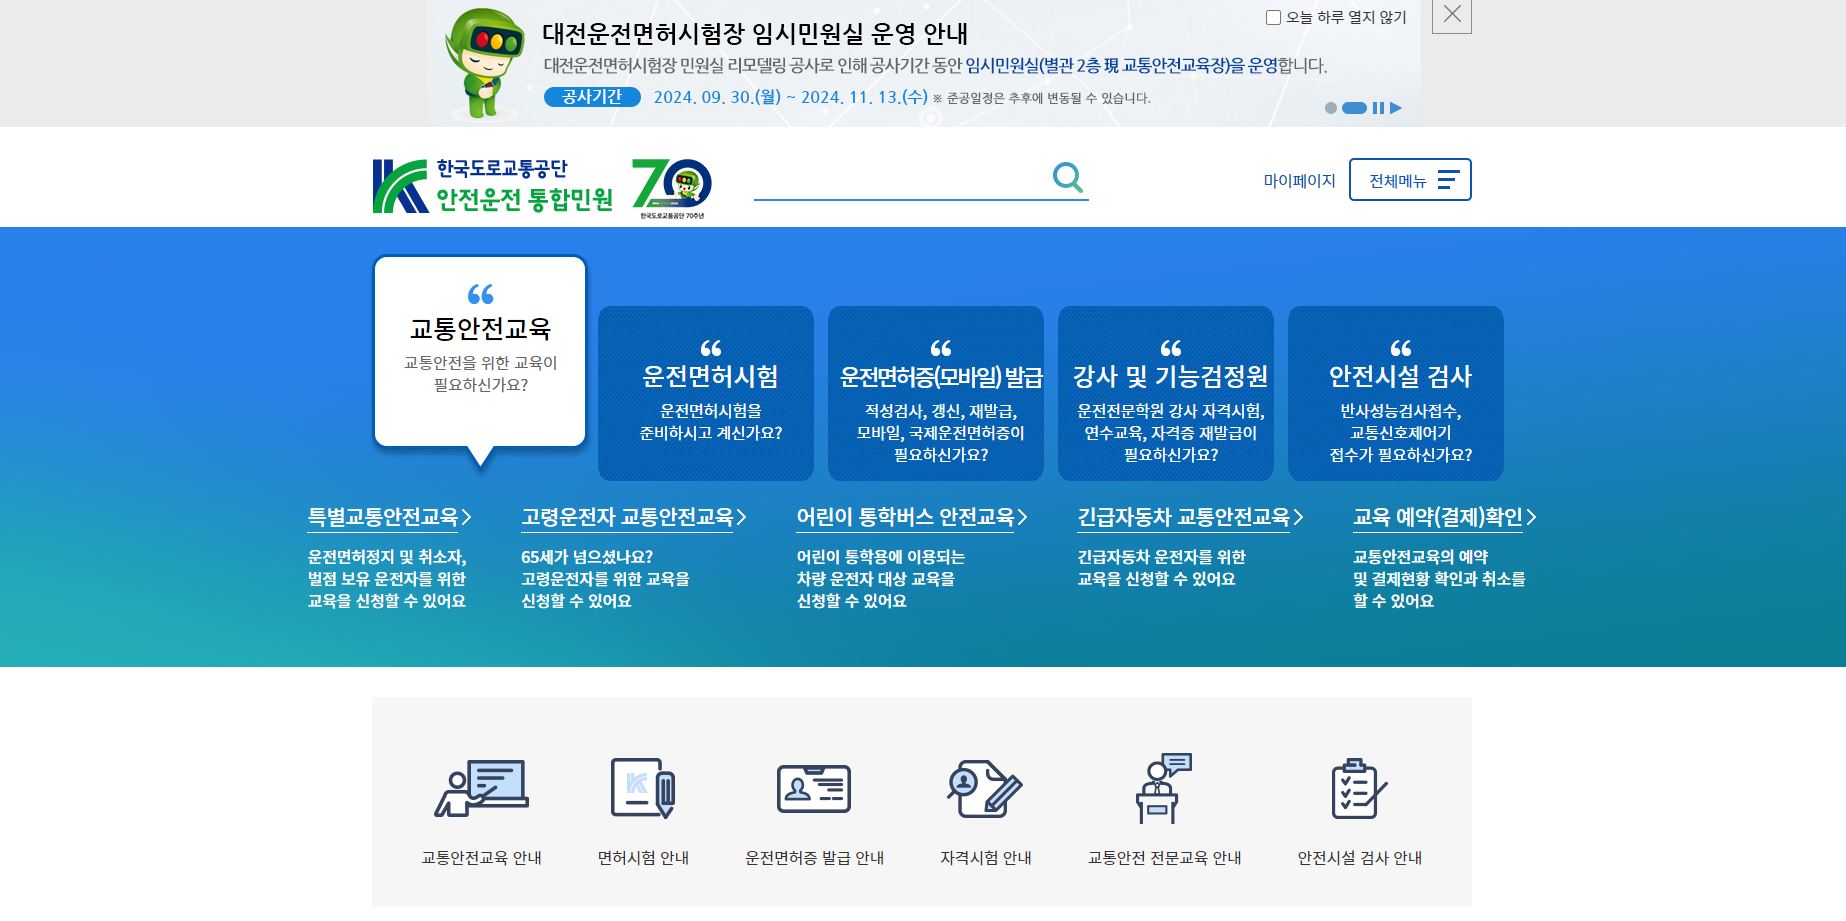Click the 안전시설 검사 안내 checklist icon
The width and height of the screenshot is (1846, 921).
click(1359, 788)
